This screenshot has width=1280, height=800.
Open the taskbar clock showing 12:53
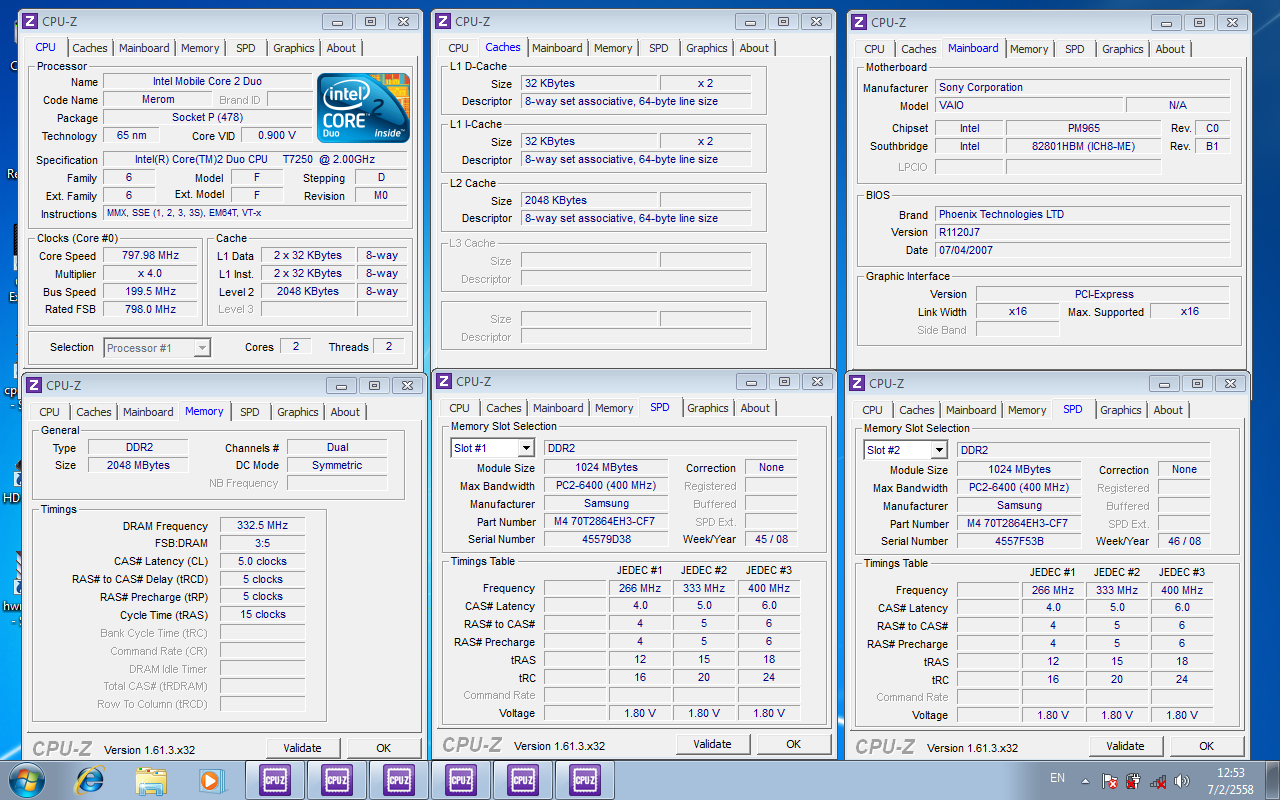pos(1231,780)
